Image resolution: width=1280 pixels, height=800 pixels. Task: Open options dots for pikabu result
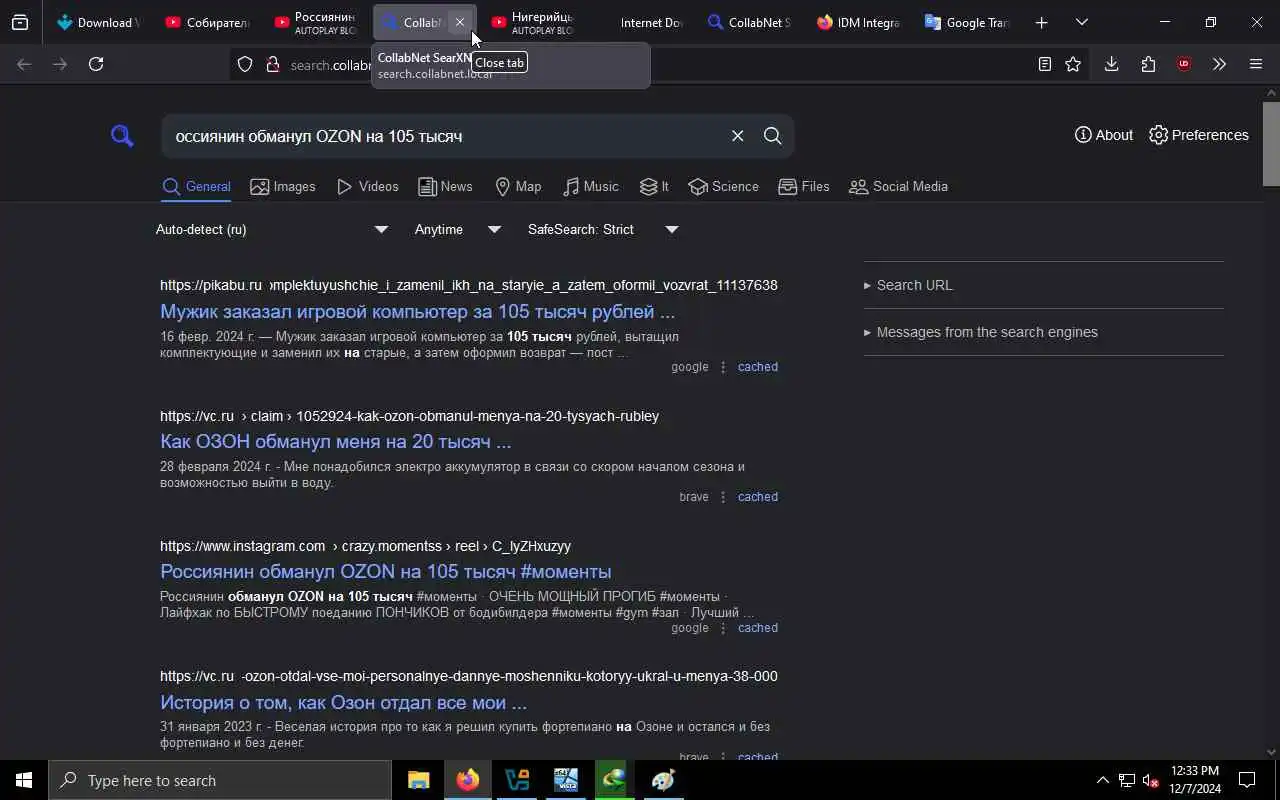click(723, 367)
